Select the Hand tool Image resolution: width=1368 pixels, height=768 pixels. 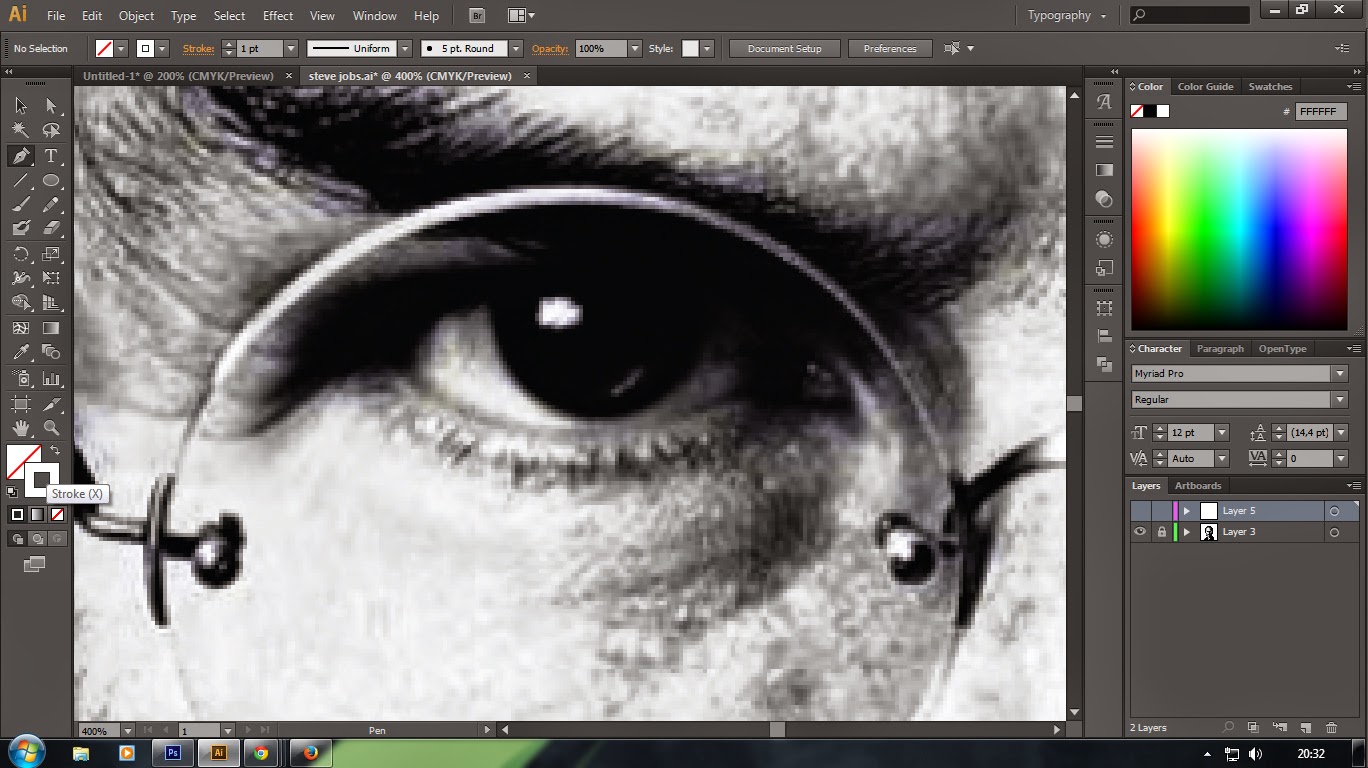pyautogui.click(x=21, y=428)
